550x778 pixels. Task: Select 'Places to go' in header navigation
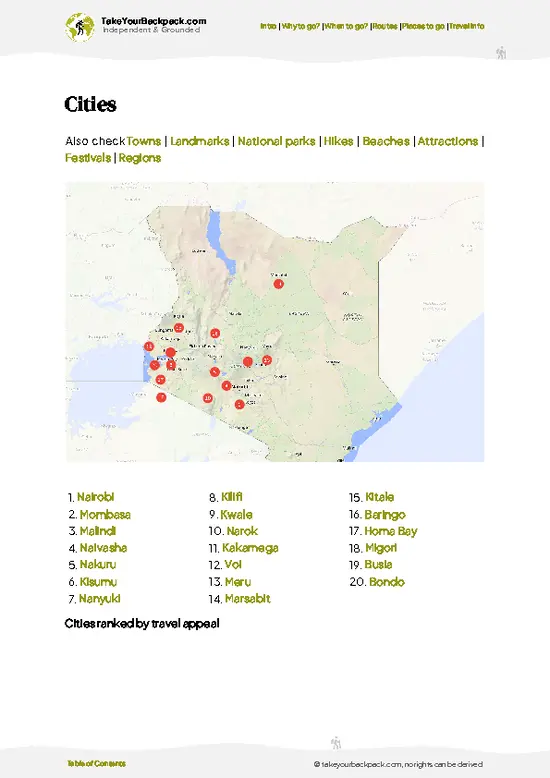423,26
